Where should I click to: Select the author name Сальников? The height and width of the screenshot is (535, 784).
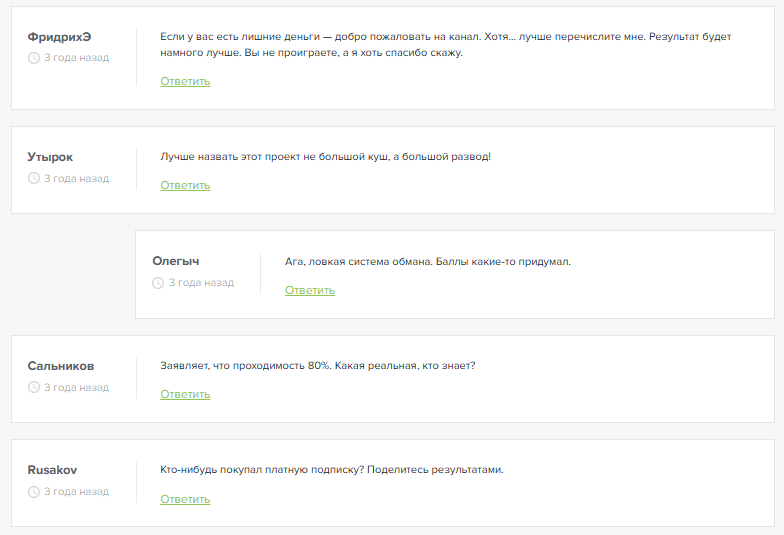tap(61, 366)
